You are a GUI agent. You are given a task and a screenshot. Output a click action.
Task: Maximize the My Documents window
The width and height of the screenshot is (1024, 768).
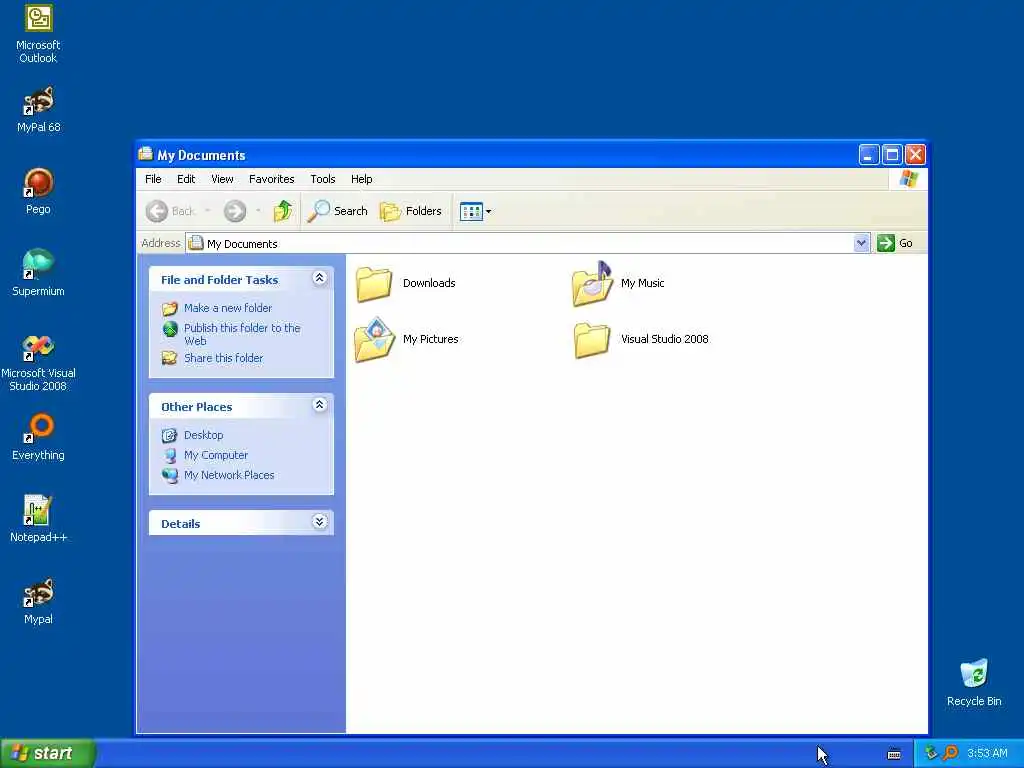891,155
